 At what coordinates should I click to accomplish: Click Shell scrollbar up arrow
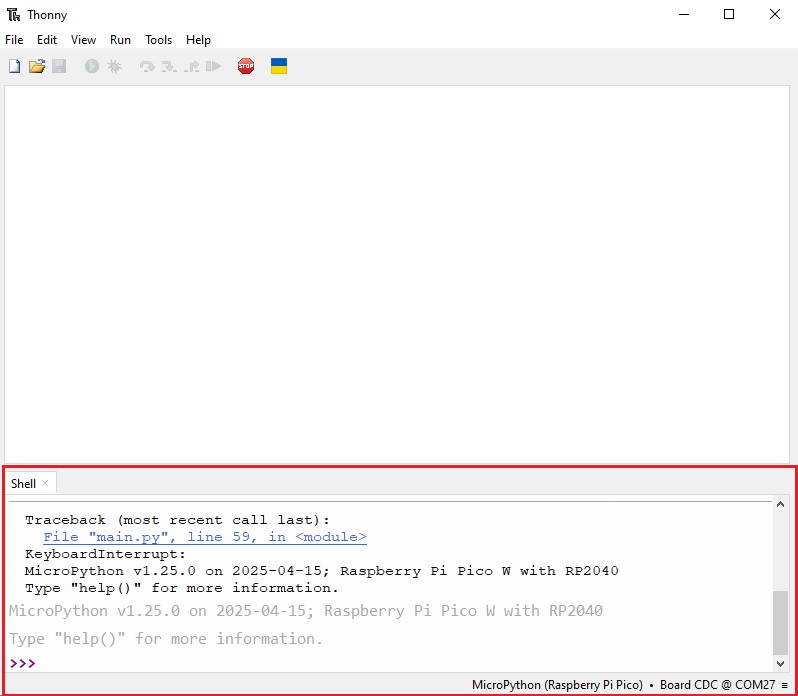point(780,504)
